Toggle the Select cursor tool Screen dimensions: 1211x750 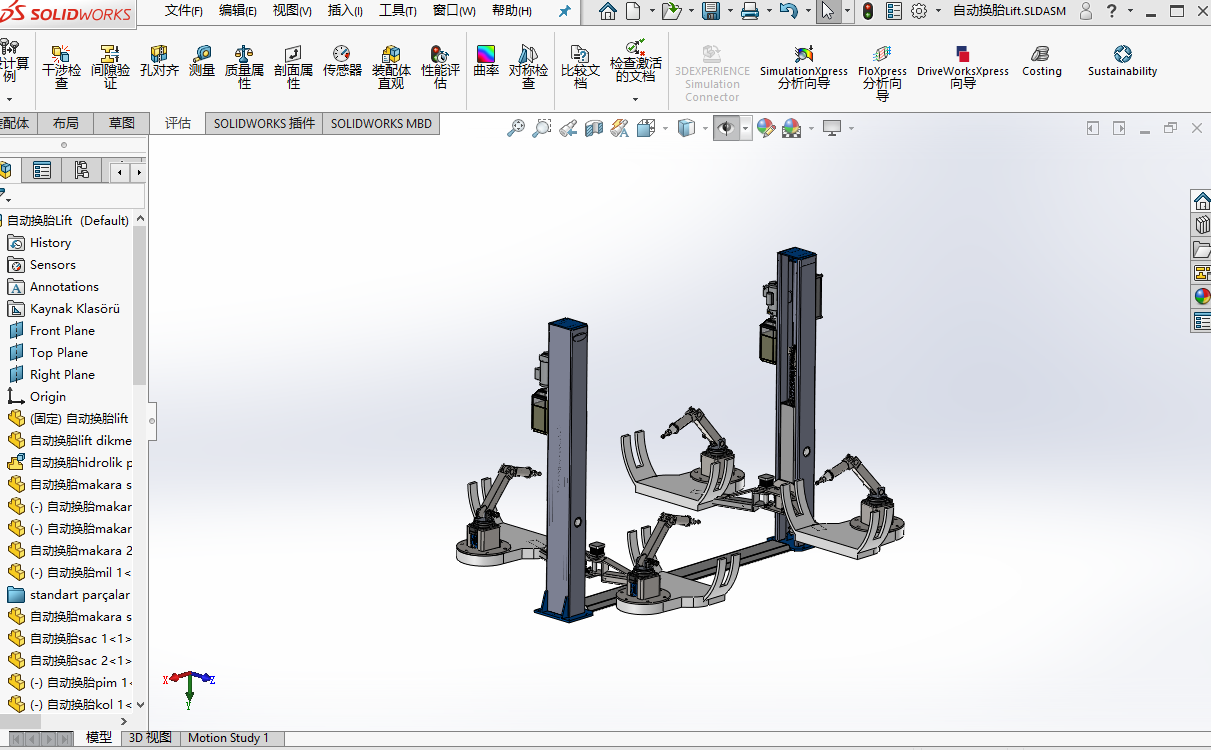pos(827,11)
